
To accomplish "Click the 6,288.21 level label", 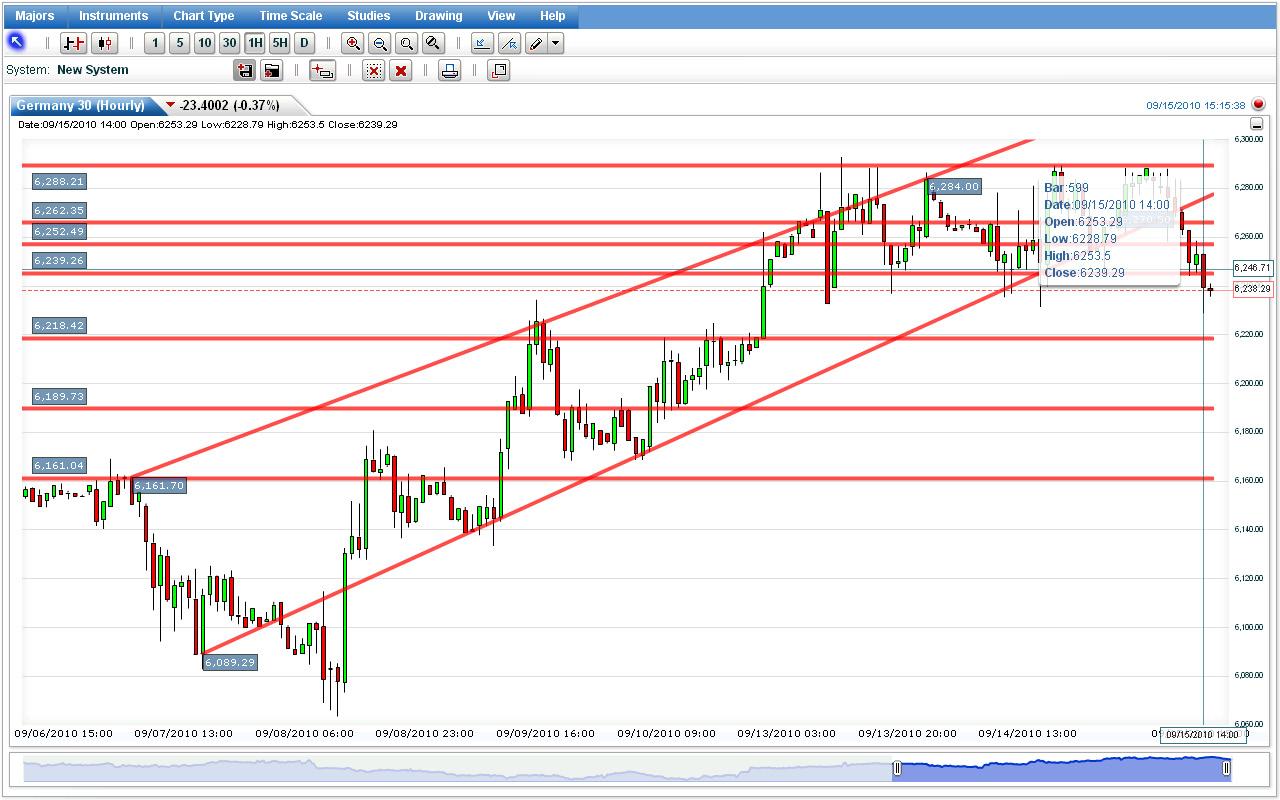I will pyautogui.click(x=59, y=182).
